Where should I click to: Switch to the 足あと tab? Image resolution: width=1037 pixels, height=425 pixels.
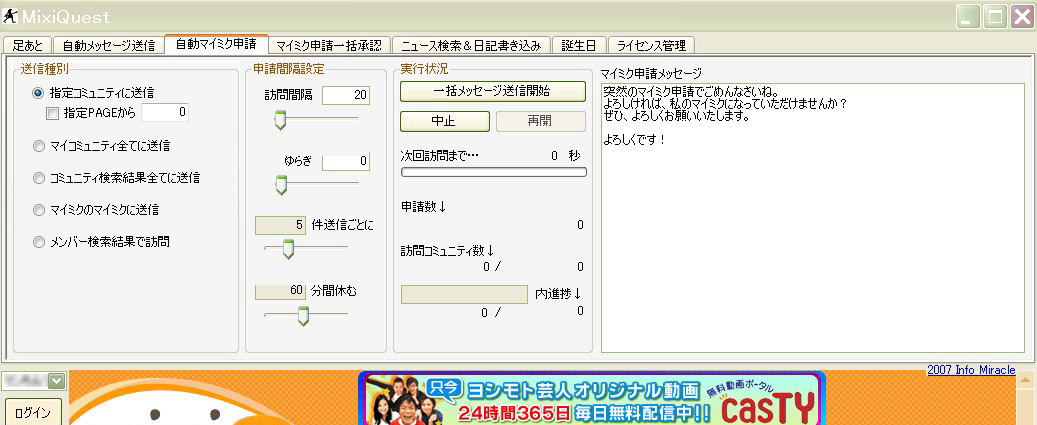click(28, 46)
